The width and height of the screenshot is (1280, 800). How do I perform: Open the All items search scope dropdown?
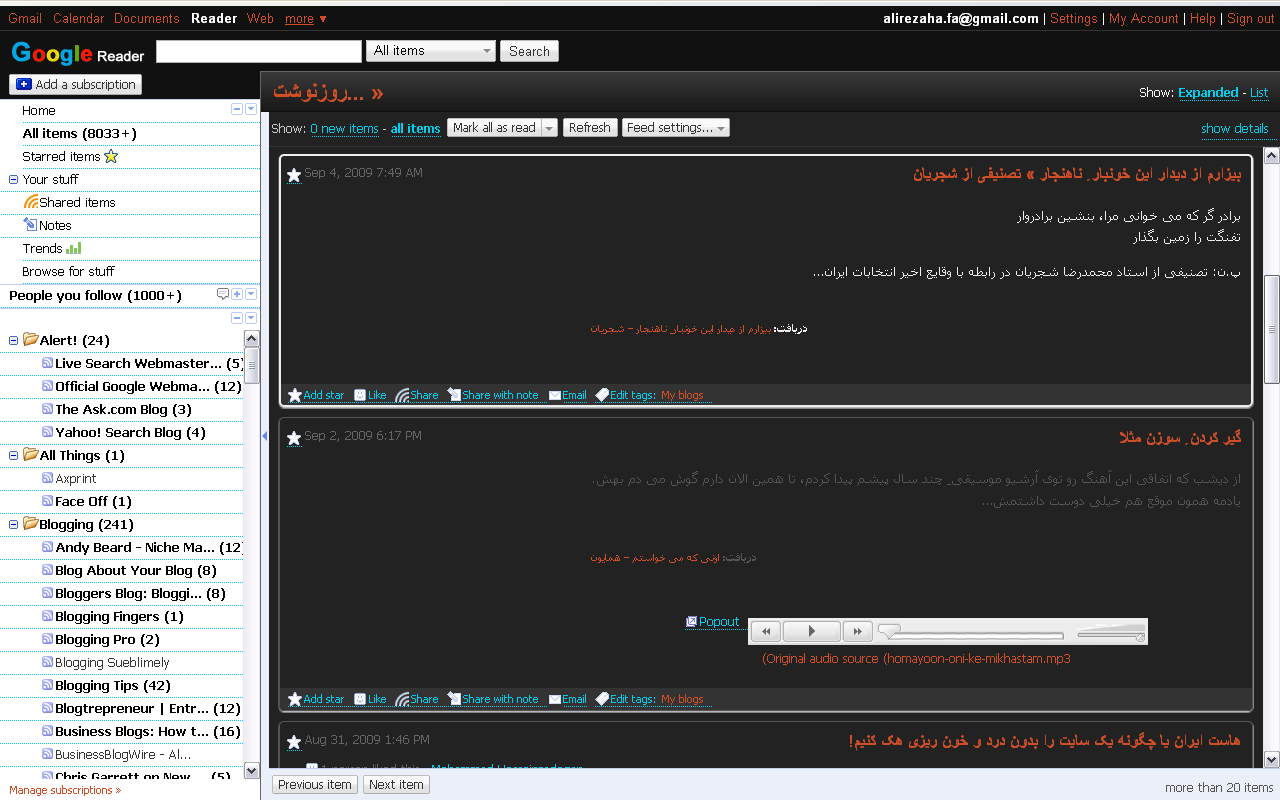point(431,51)
